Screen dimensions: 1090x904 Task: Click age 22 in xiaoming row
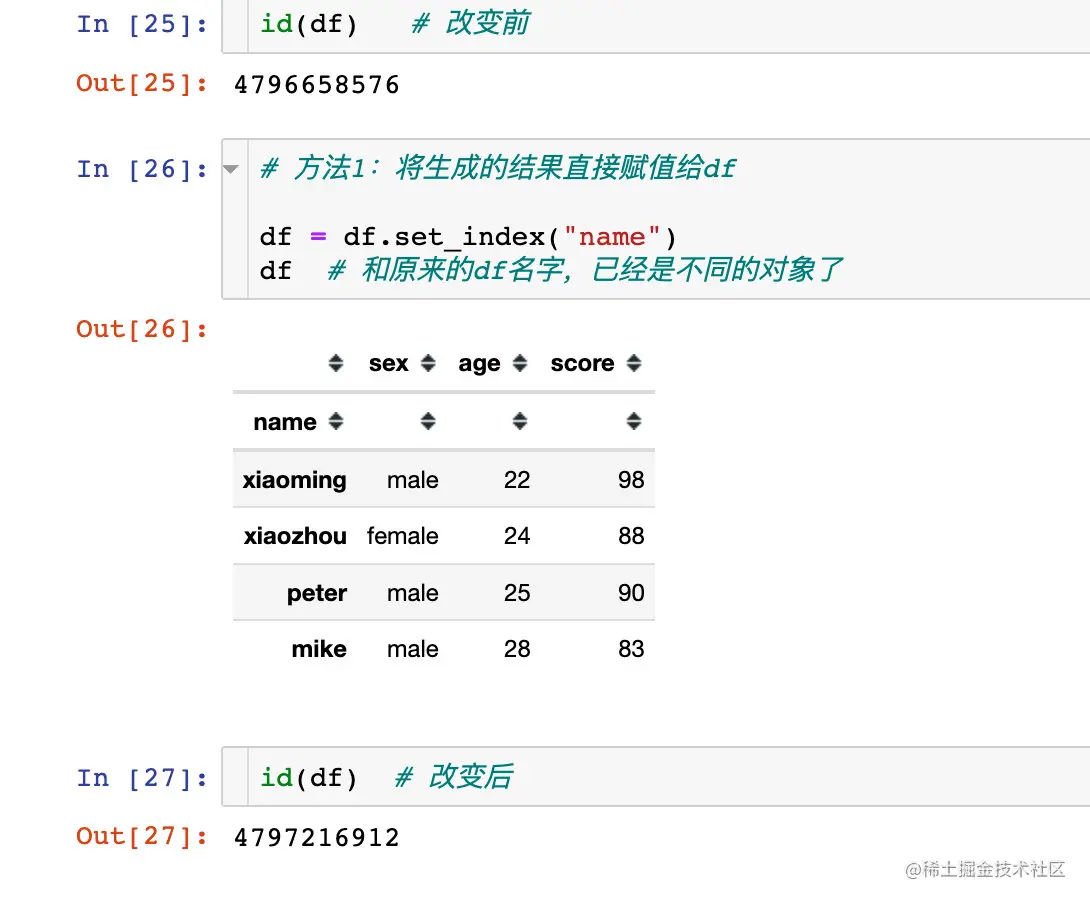(516, 480)
